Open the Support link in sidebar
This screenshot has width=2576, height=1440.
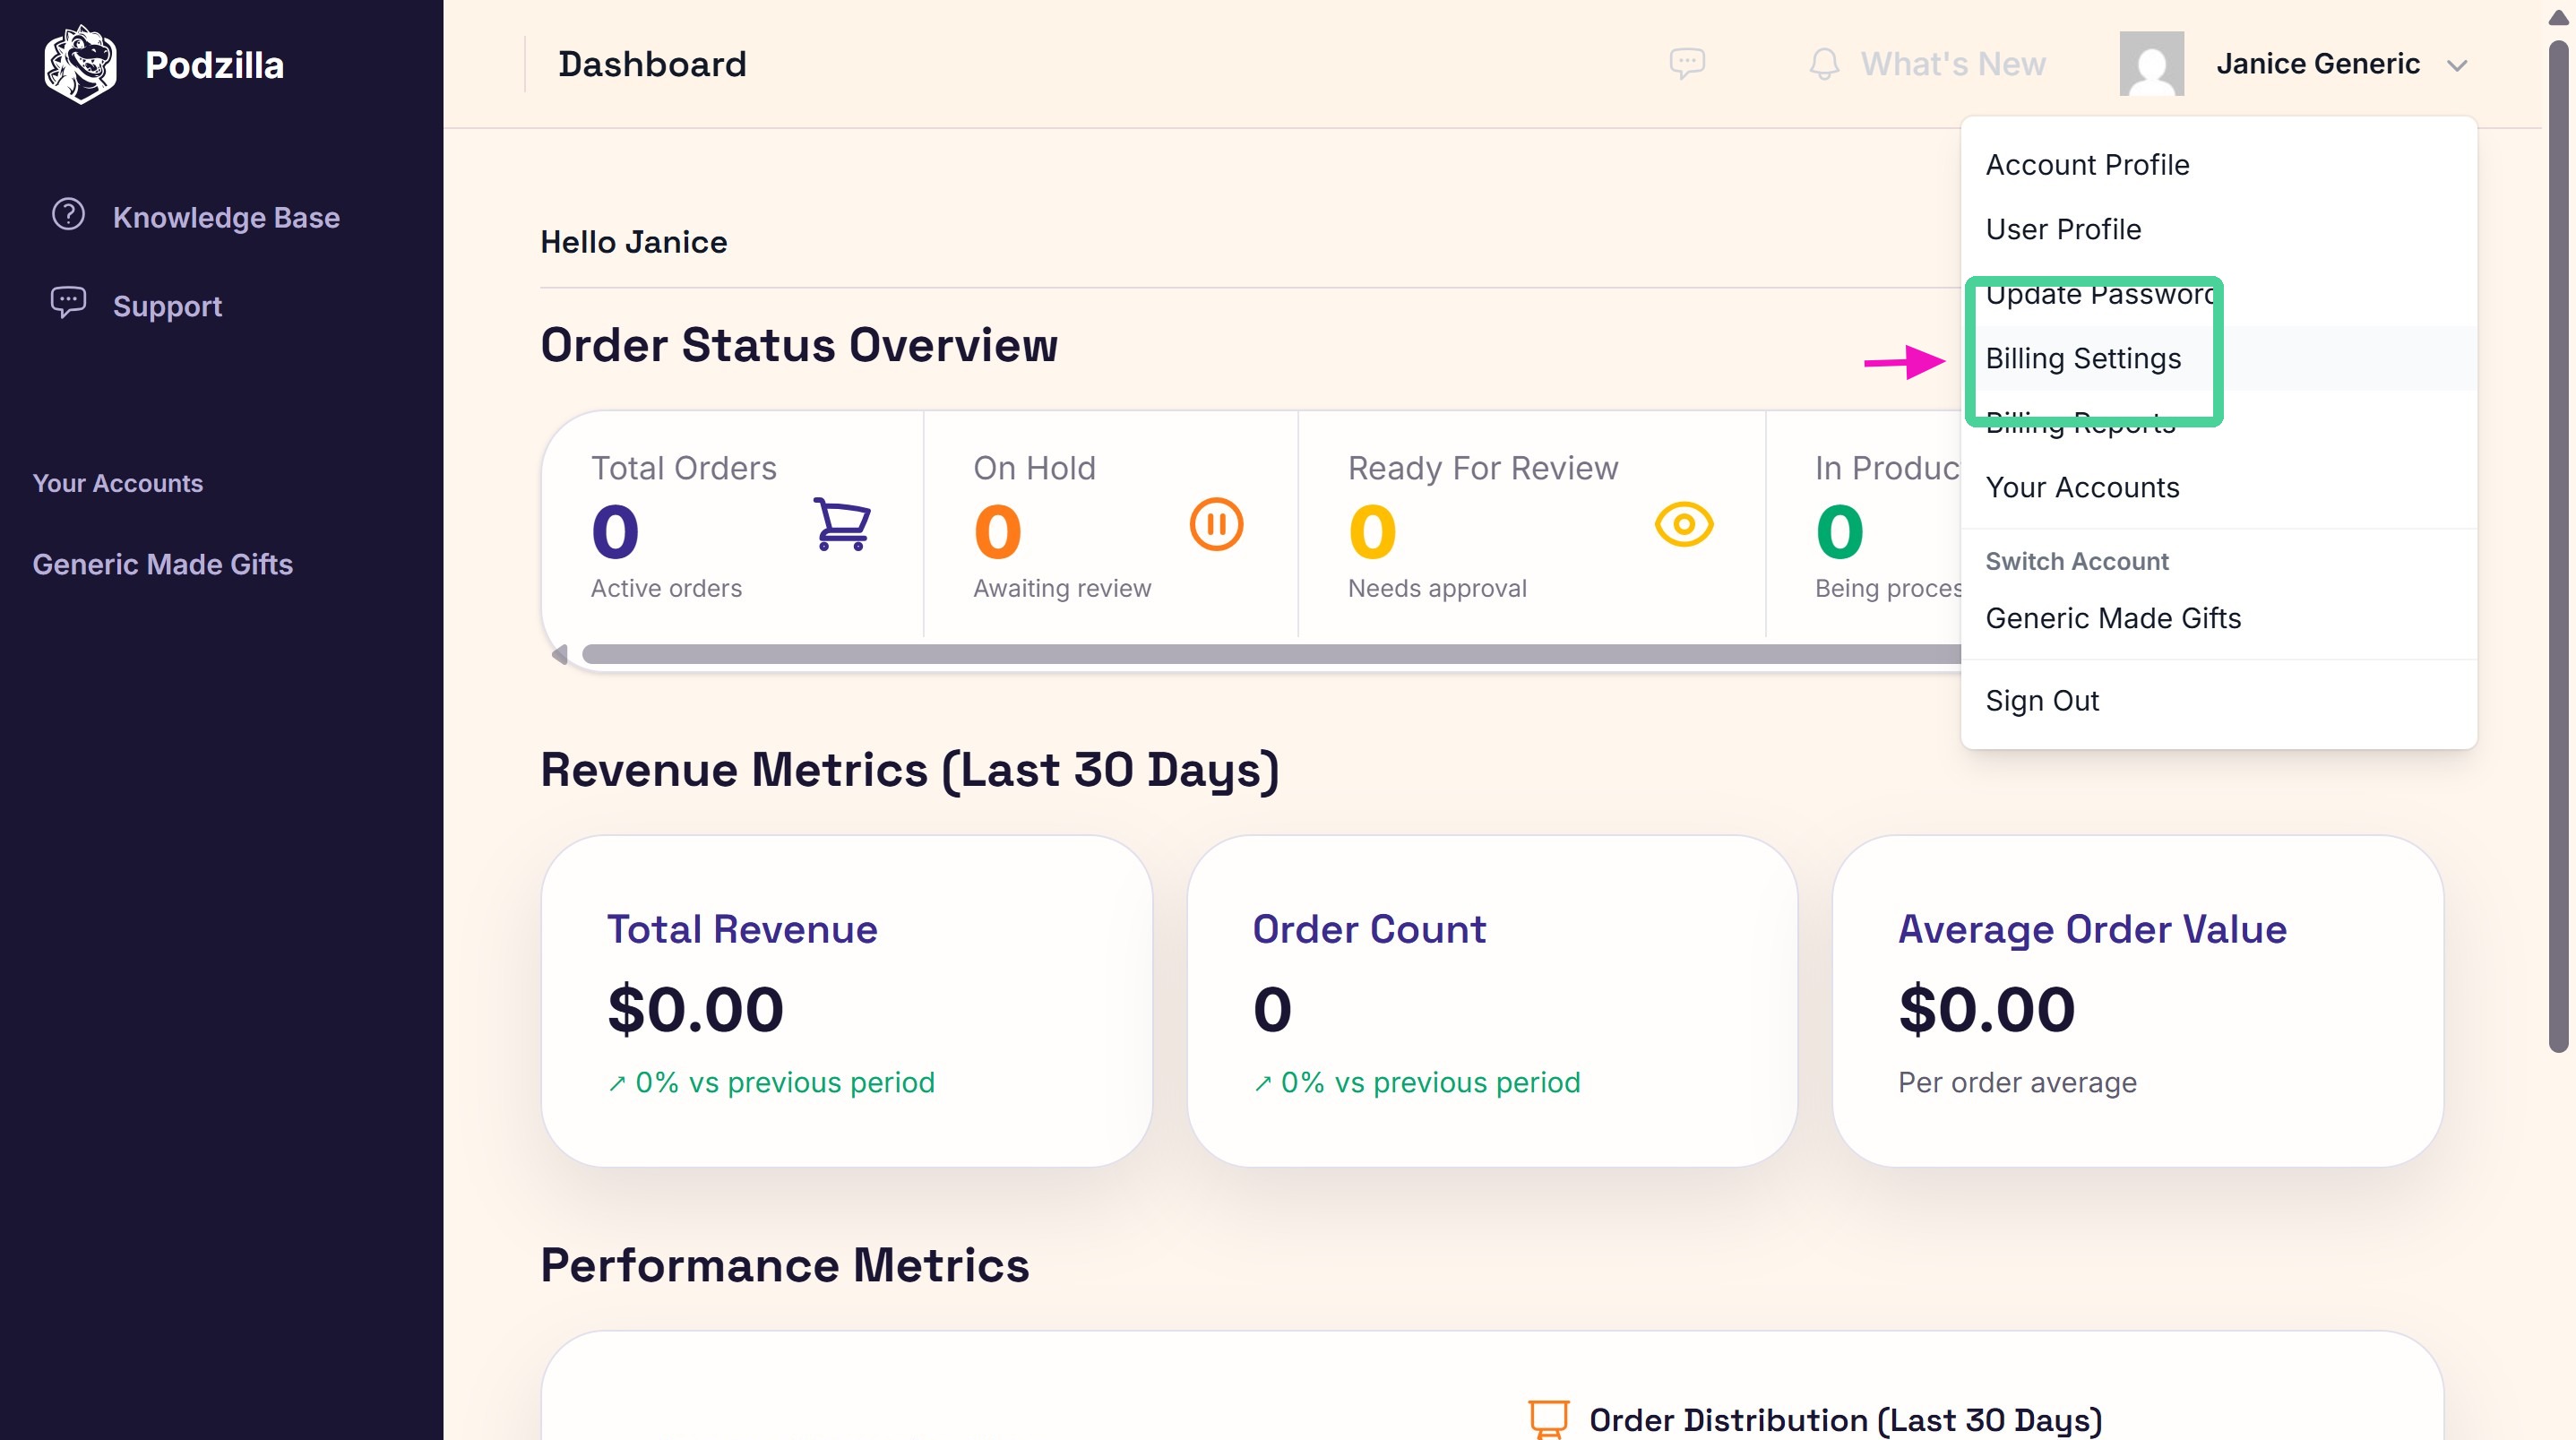[167, 306]
